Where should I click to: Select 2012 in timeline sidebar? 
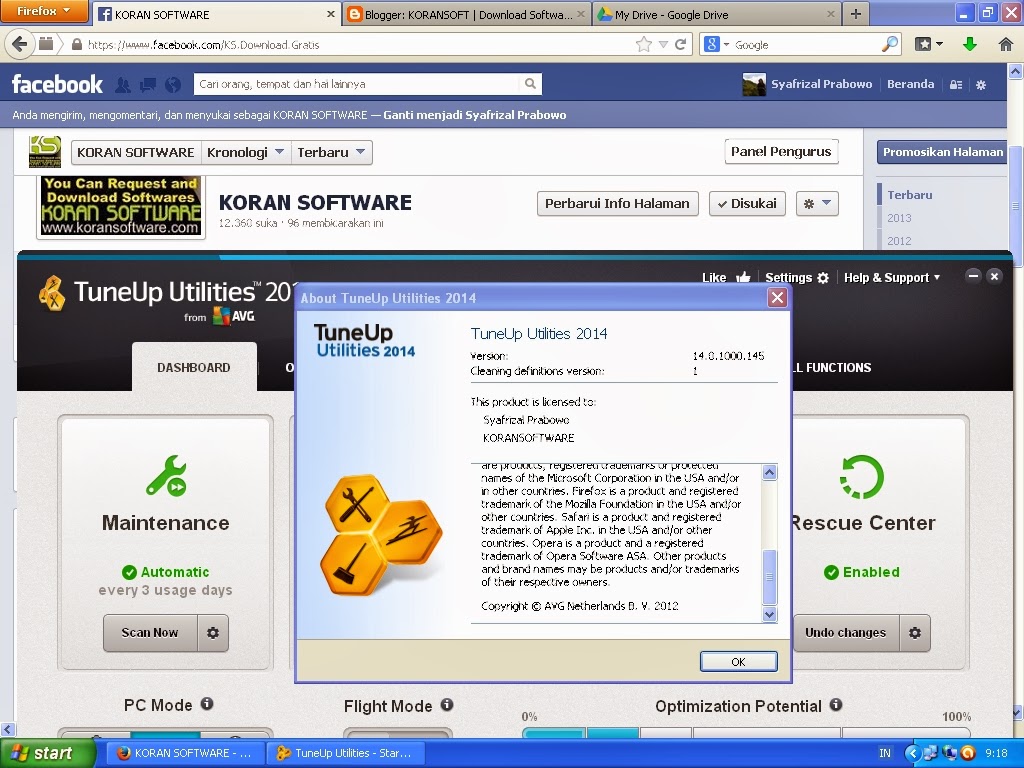(899, 241)
